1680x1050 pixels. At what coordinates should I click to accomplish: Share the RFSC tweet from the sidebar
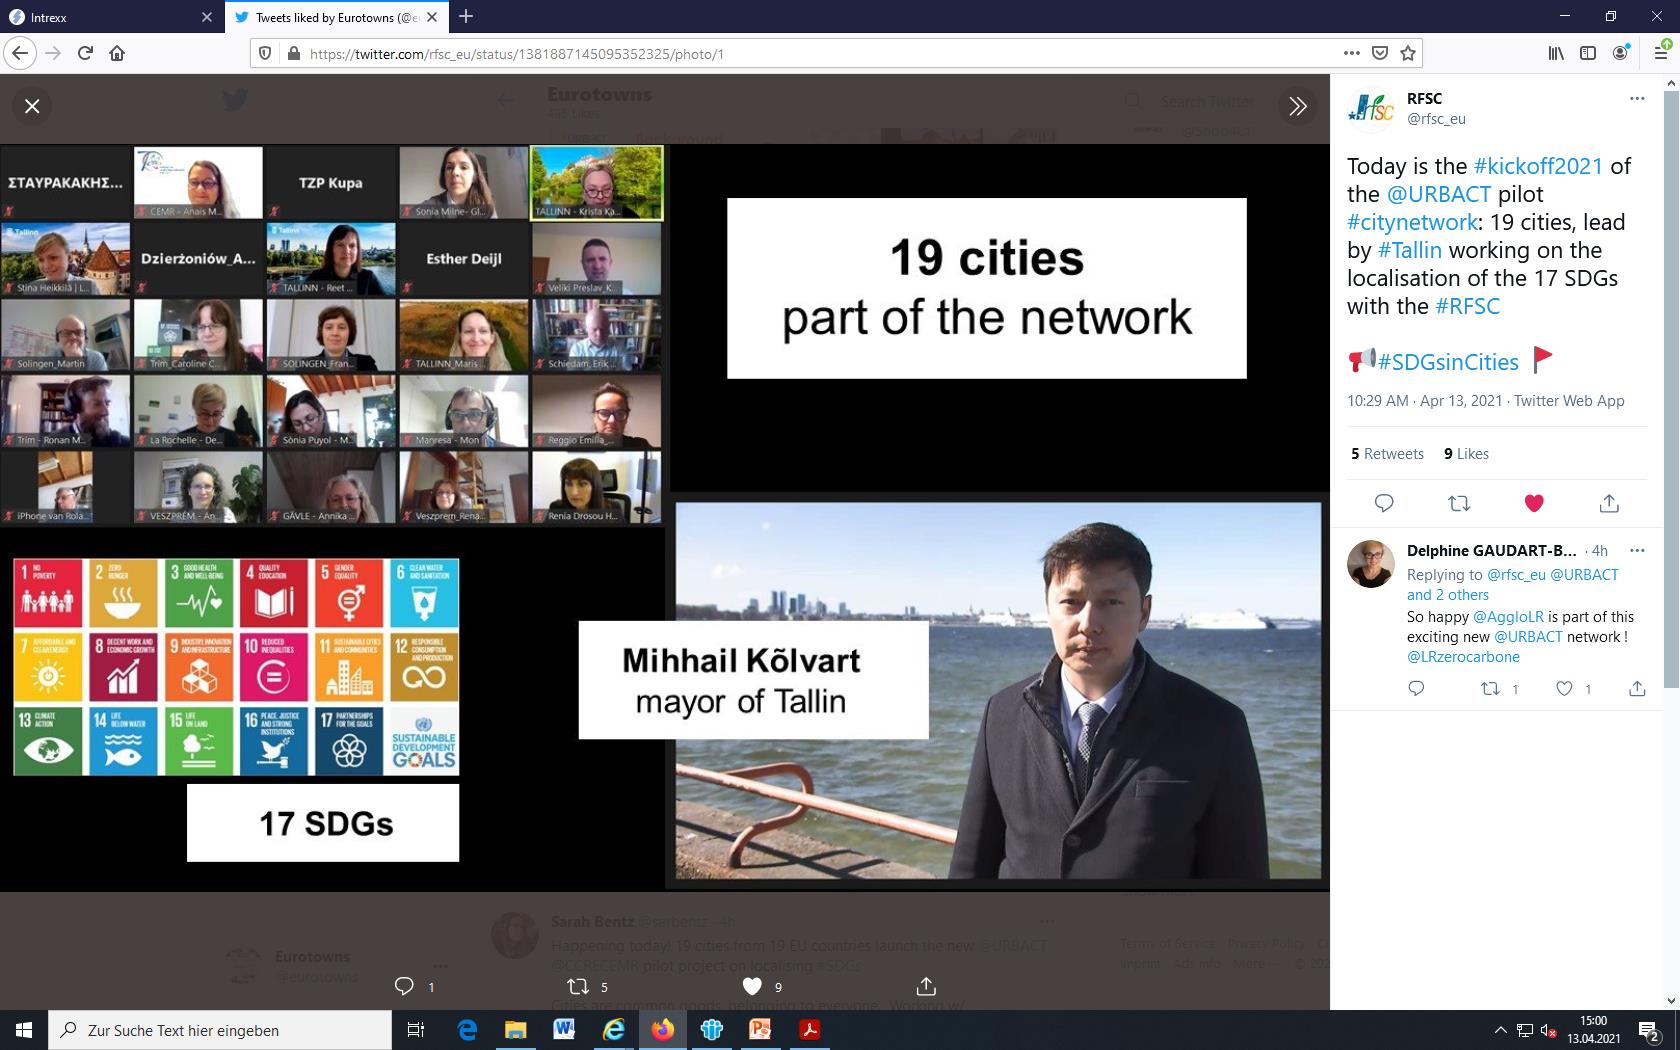pos(1608,503)
